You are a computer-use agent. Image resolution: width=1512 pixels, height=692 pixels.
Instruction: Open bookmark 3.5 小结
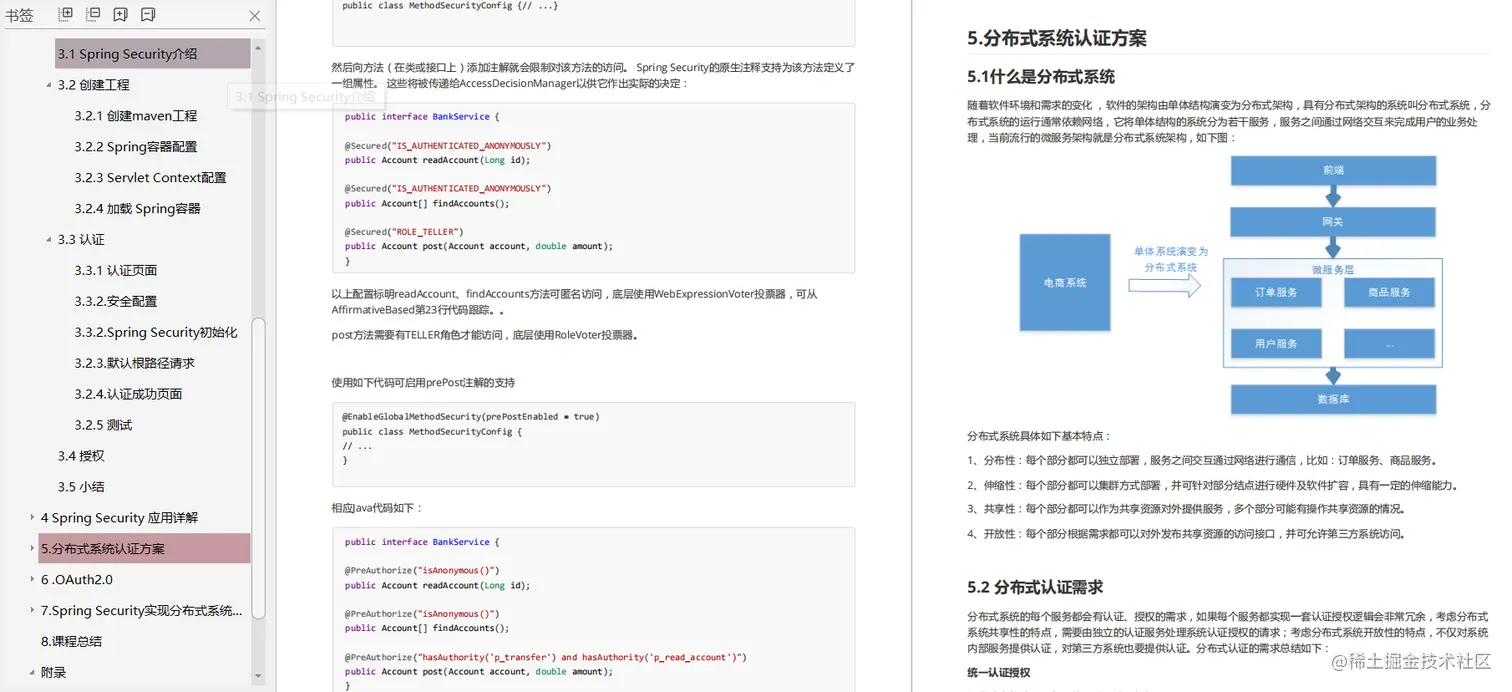coord(81,488)
